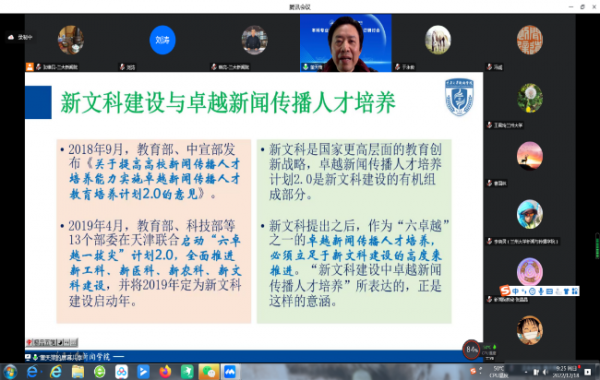
Task: Select the blue-hooded person avatar tile
Action: [530, 214]
